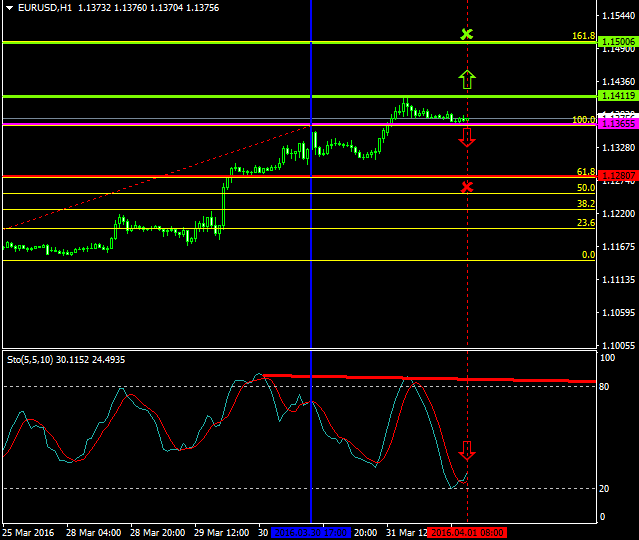The height and width of the screenshot is (540, 639).
Task: Click the red down arrow below 100.0 level
Action: [467, 137]
